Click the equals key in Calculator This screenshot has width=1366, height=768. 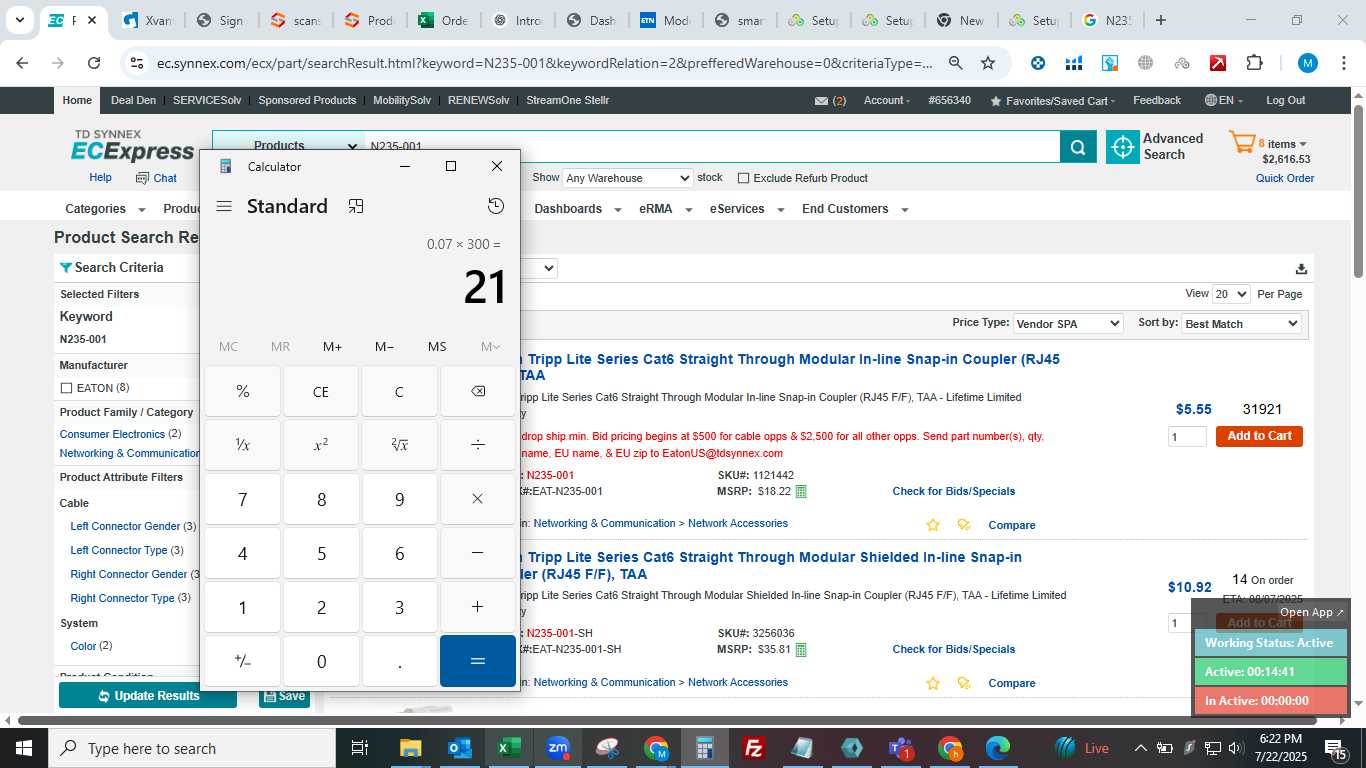pos(478,661)
